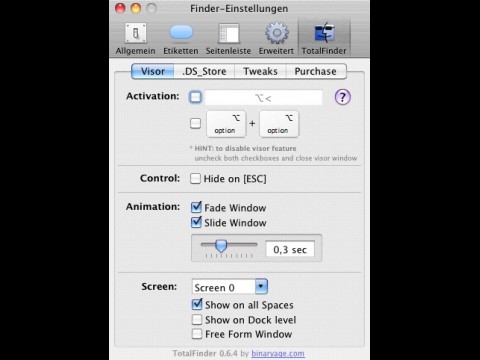Open the Screen 0 dropdown
Image resolution: width=480 pixels, height=360 pixels.
pos(230,287)
